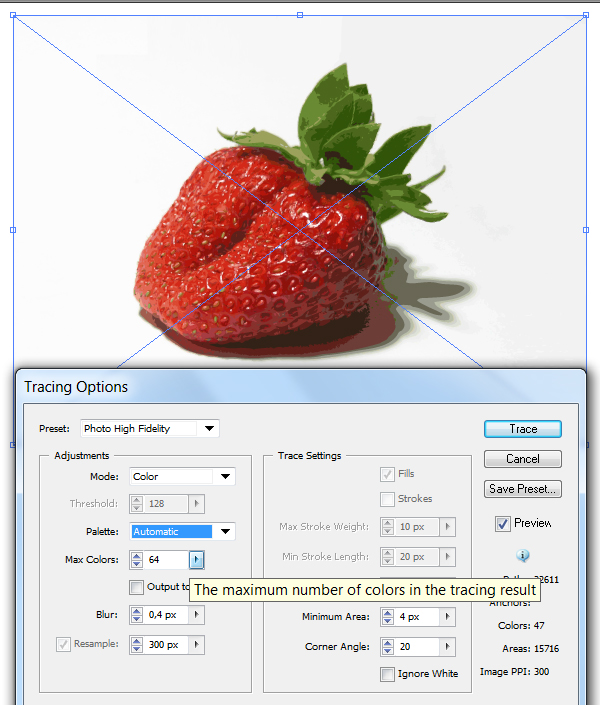The height and width of the screenshot is (705, 600).
Task: Enable the Output to Swatches checkbox
Action: [136, 587]
